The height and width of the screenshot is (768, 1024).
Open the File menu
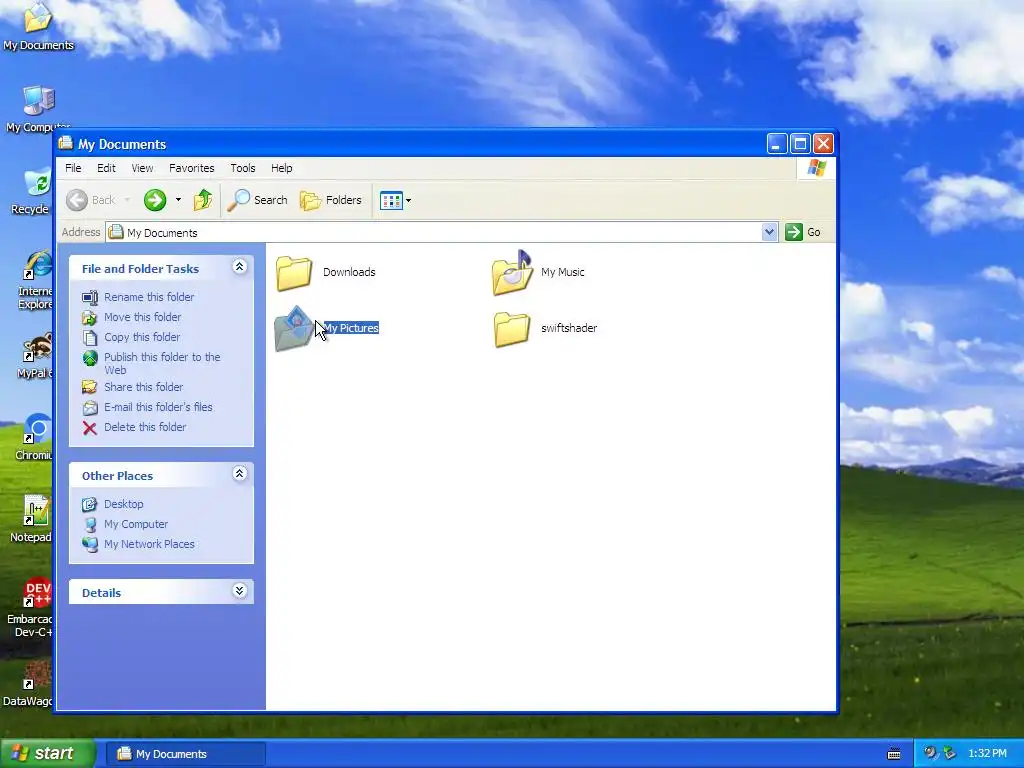pos(73,168)
